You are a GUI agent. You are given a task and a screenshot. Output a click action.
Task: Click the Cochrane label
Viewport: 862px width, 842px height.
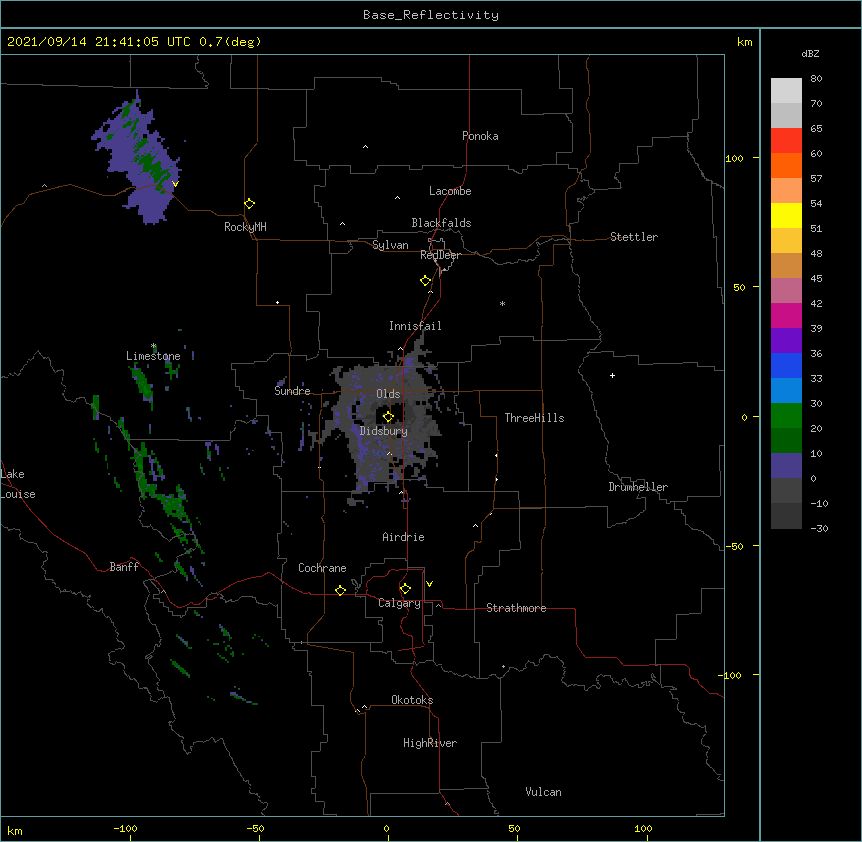point(322,568)
